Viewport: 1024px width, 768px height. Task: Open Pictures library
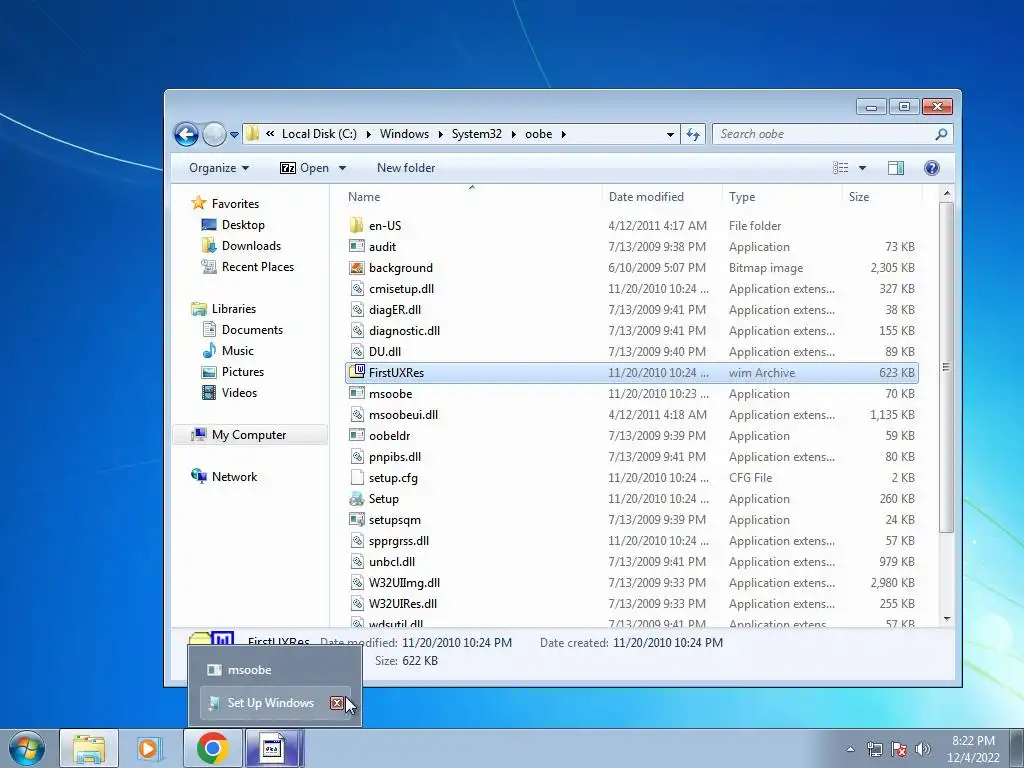242,372
